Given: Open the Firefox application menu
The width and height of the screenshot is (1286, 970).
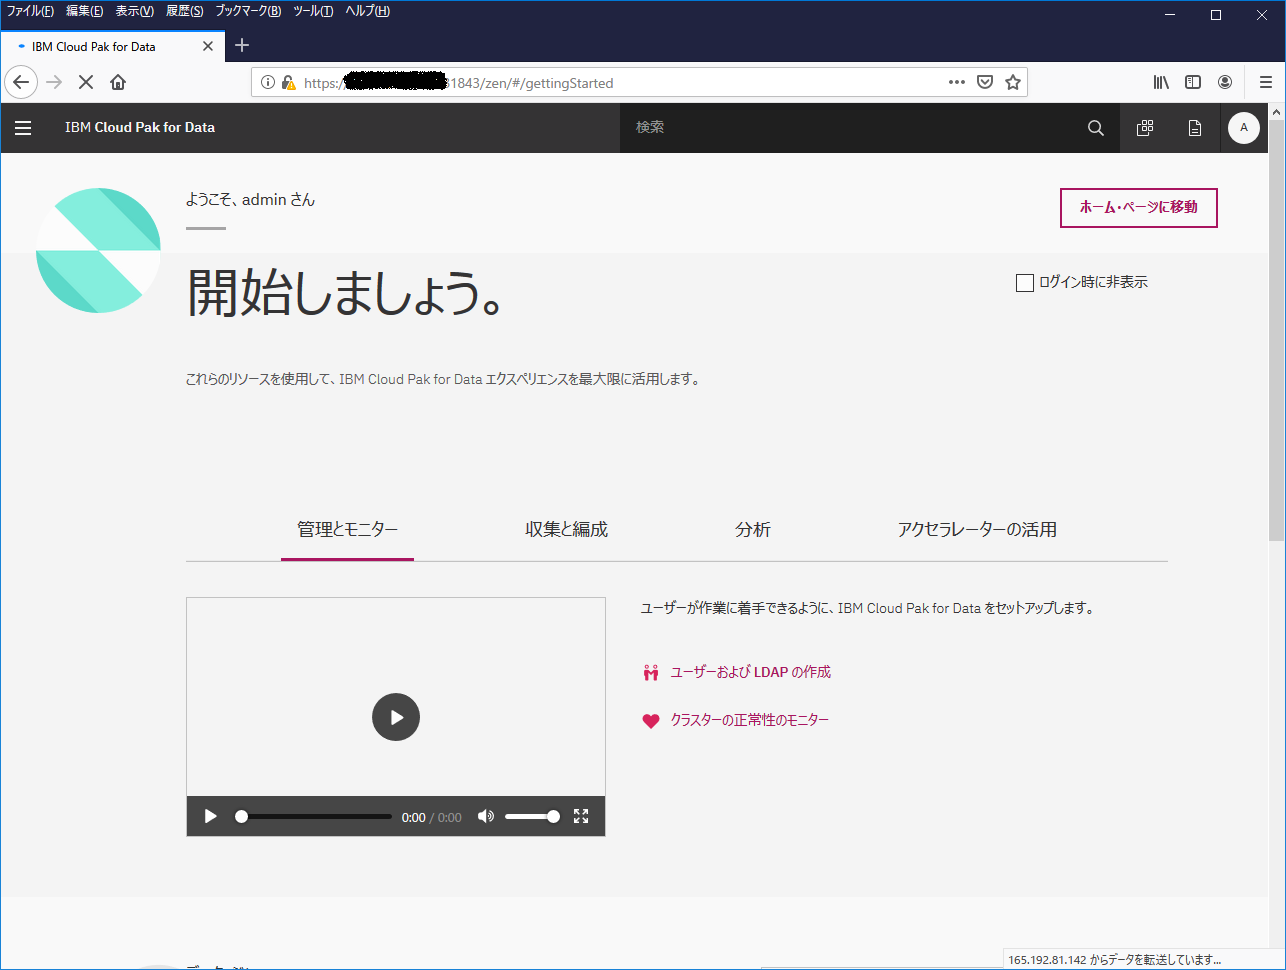Looking at the screenshot, I should tap(1265, 83).
